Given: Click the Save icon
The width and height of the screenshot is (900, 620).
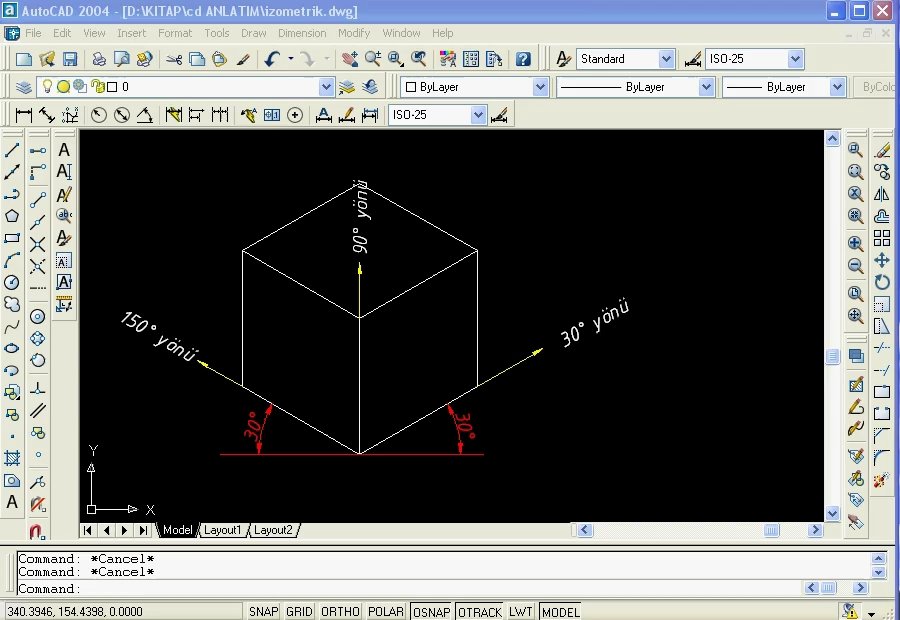Looking at the screenshot, I should point(69,59).
